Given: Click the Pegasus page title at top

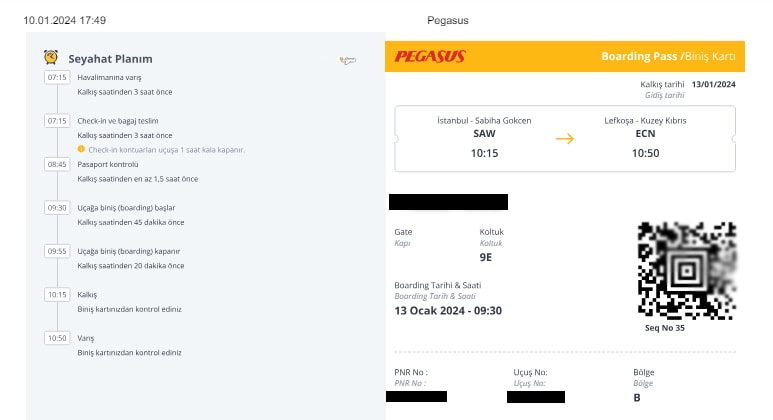Looking at the screenshot, I should pos(447,20).
